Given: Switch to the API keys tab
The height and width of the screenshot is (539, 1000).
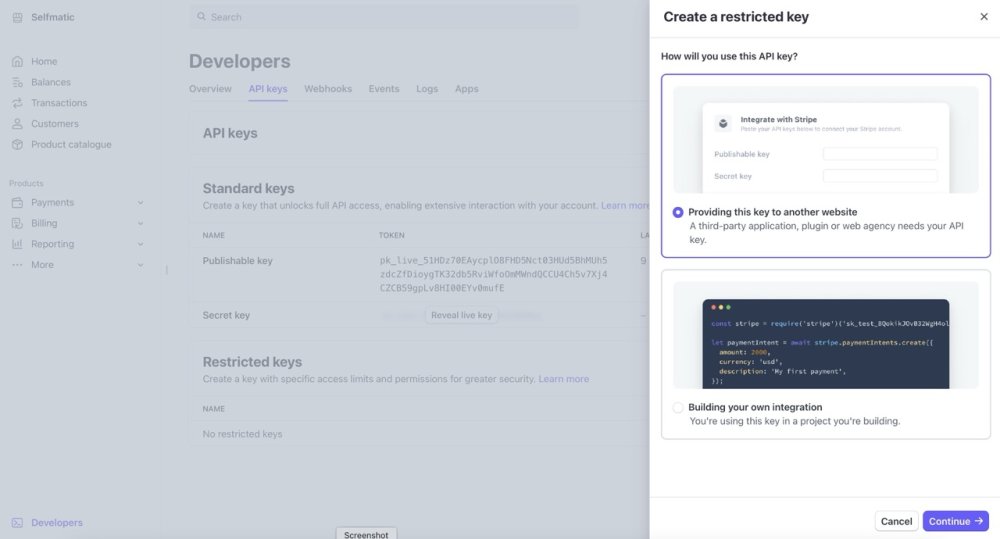Looking at the screenshot, I should (x=268, y=89).
